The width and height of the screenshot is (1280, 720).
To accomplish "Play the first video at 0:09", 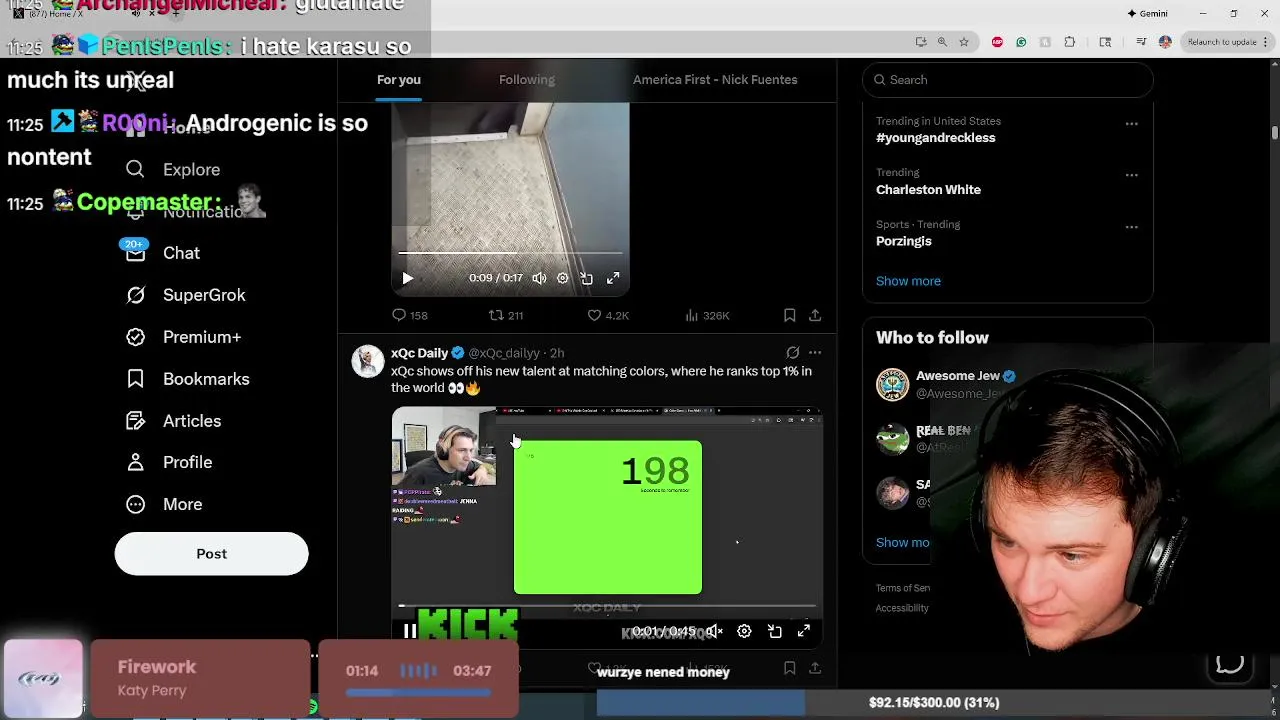I will tap(407, 279).
